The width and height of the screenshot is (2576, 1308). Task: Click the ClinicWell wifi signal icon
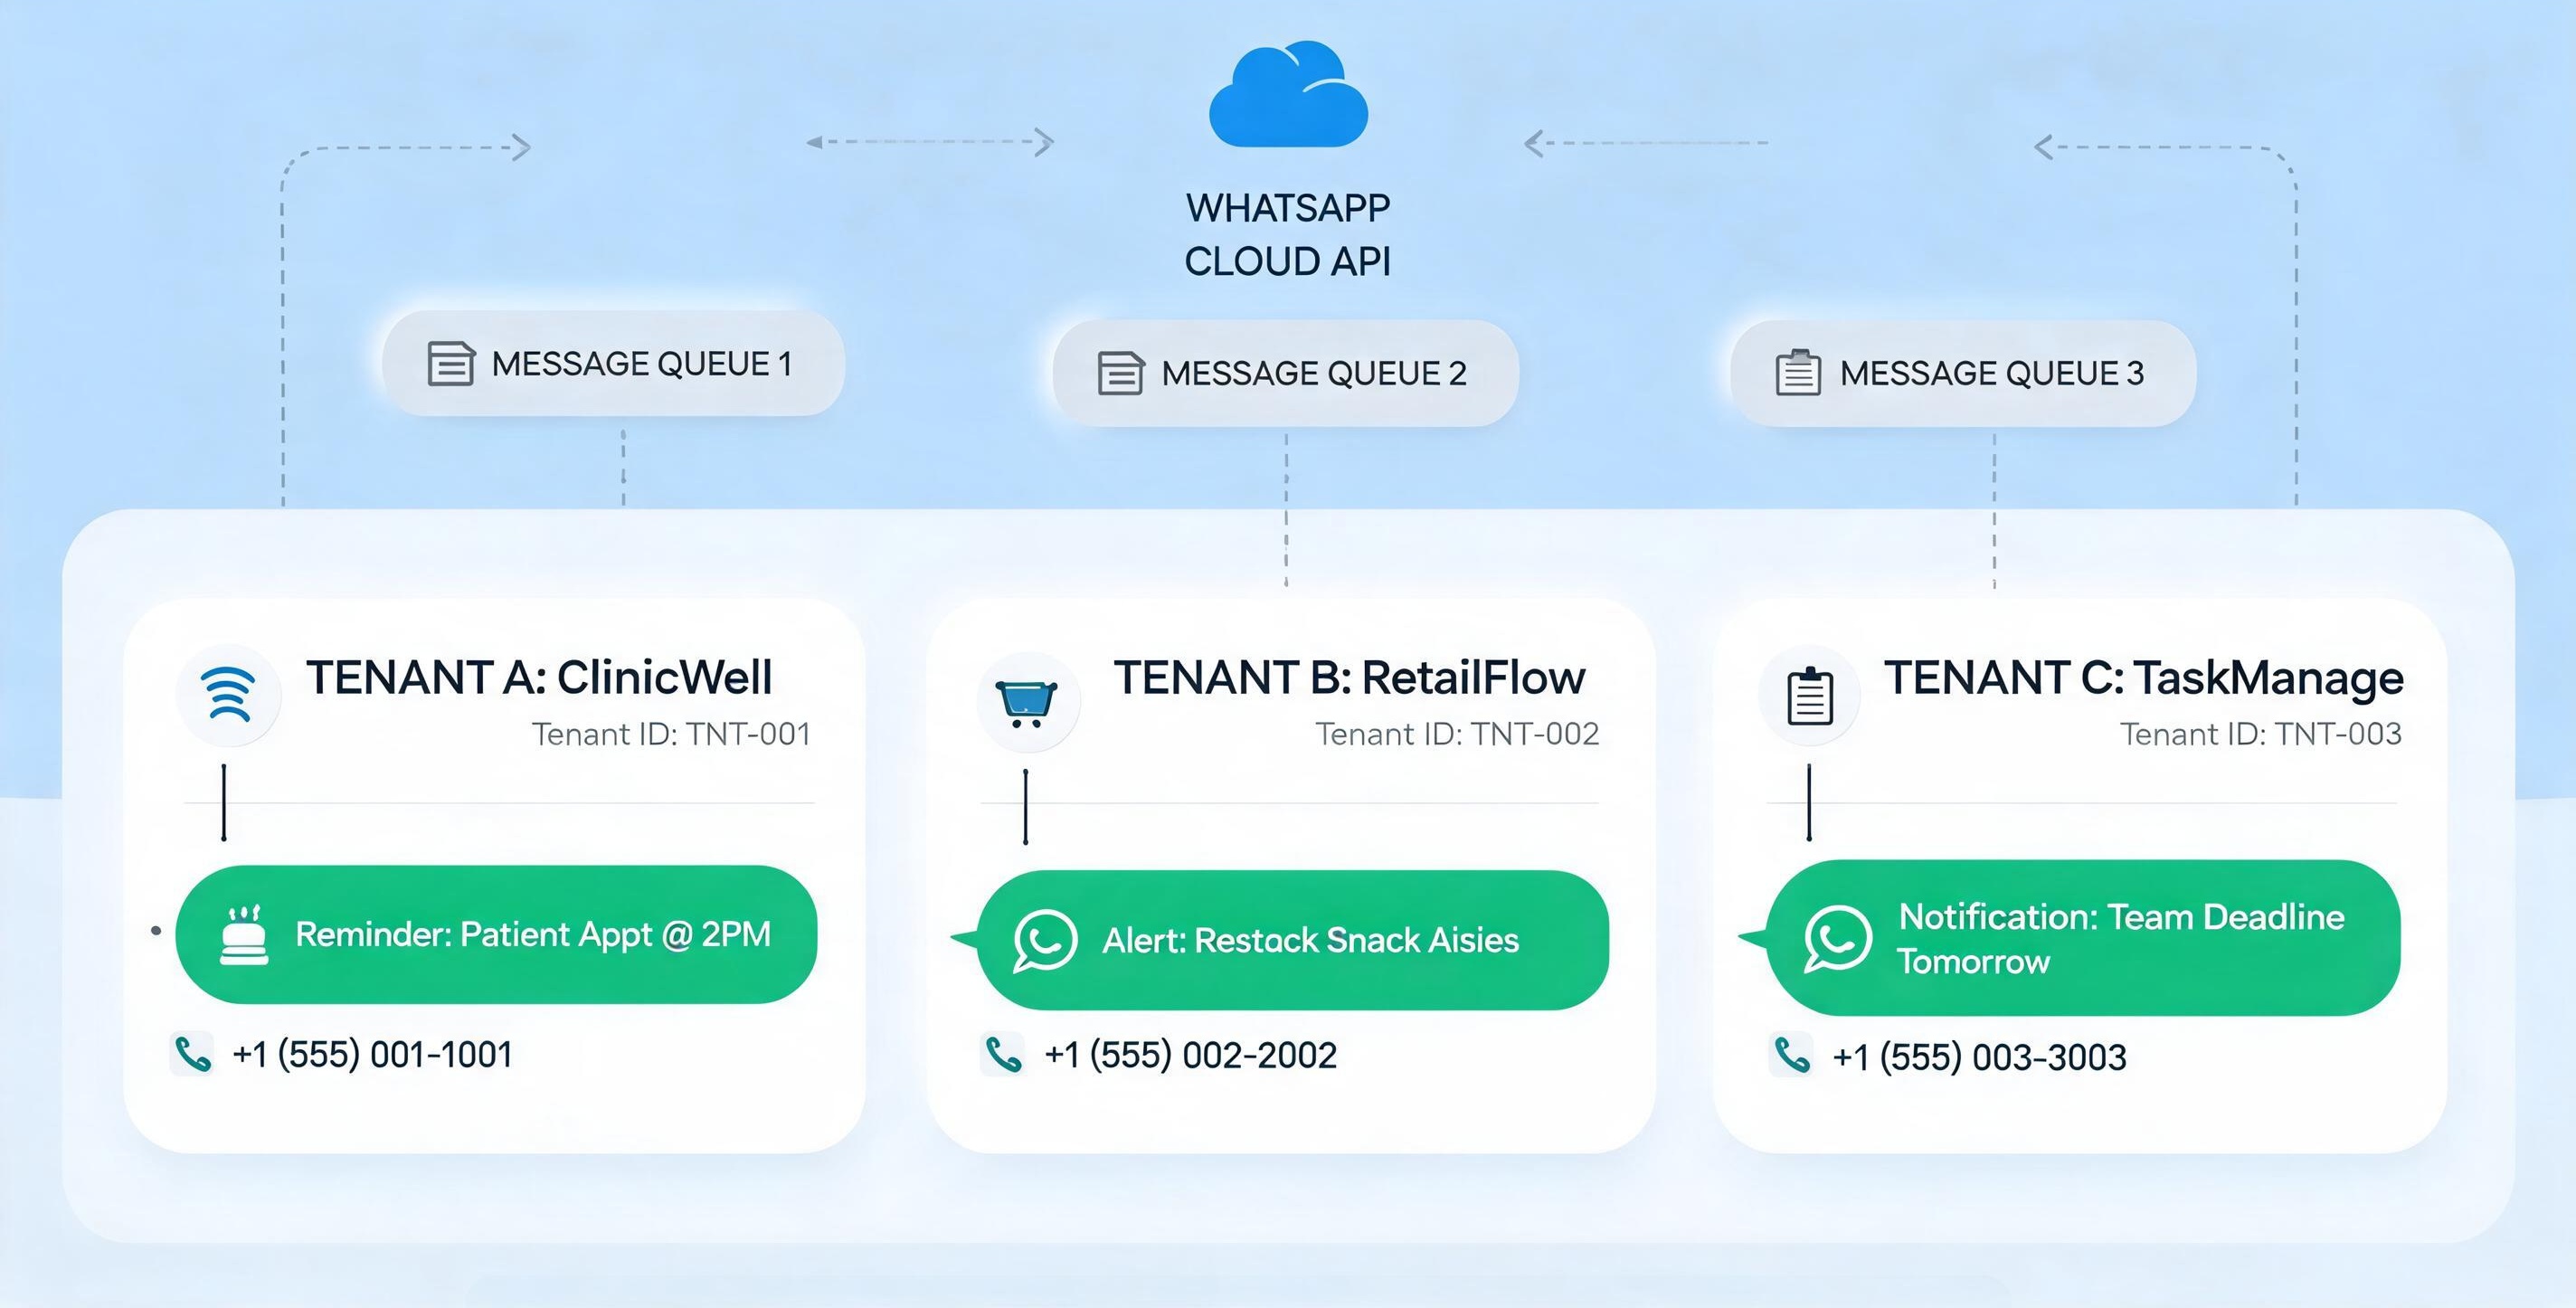[228, 695]
